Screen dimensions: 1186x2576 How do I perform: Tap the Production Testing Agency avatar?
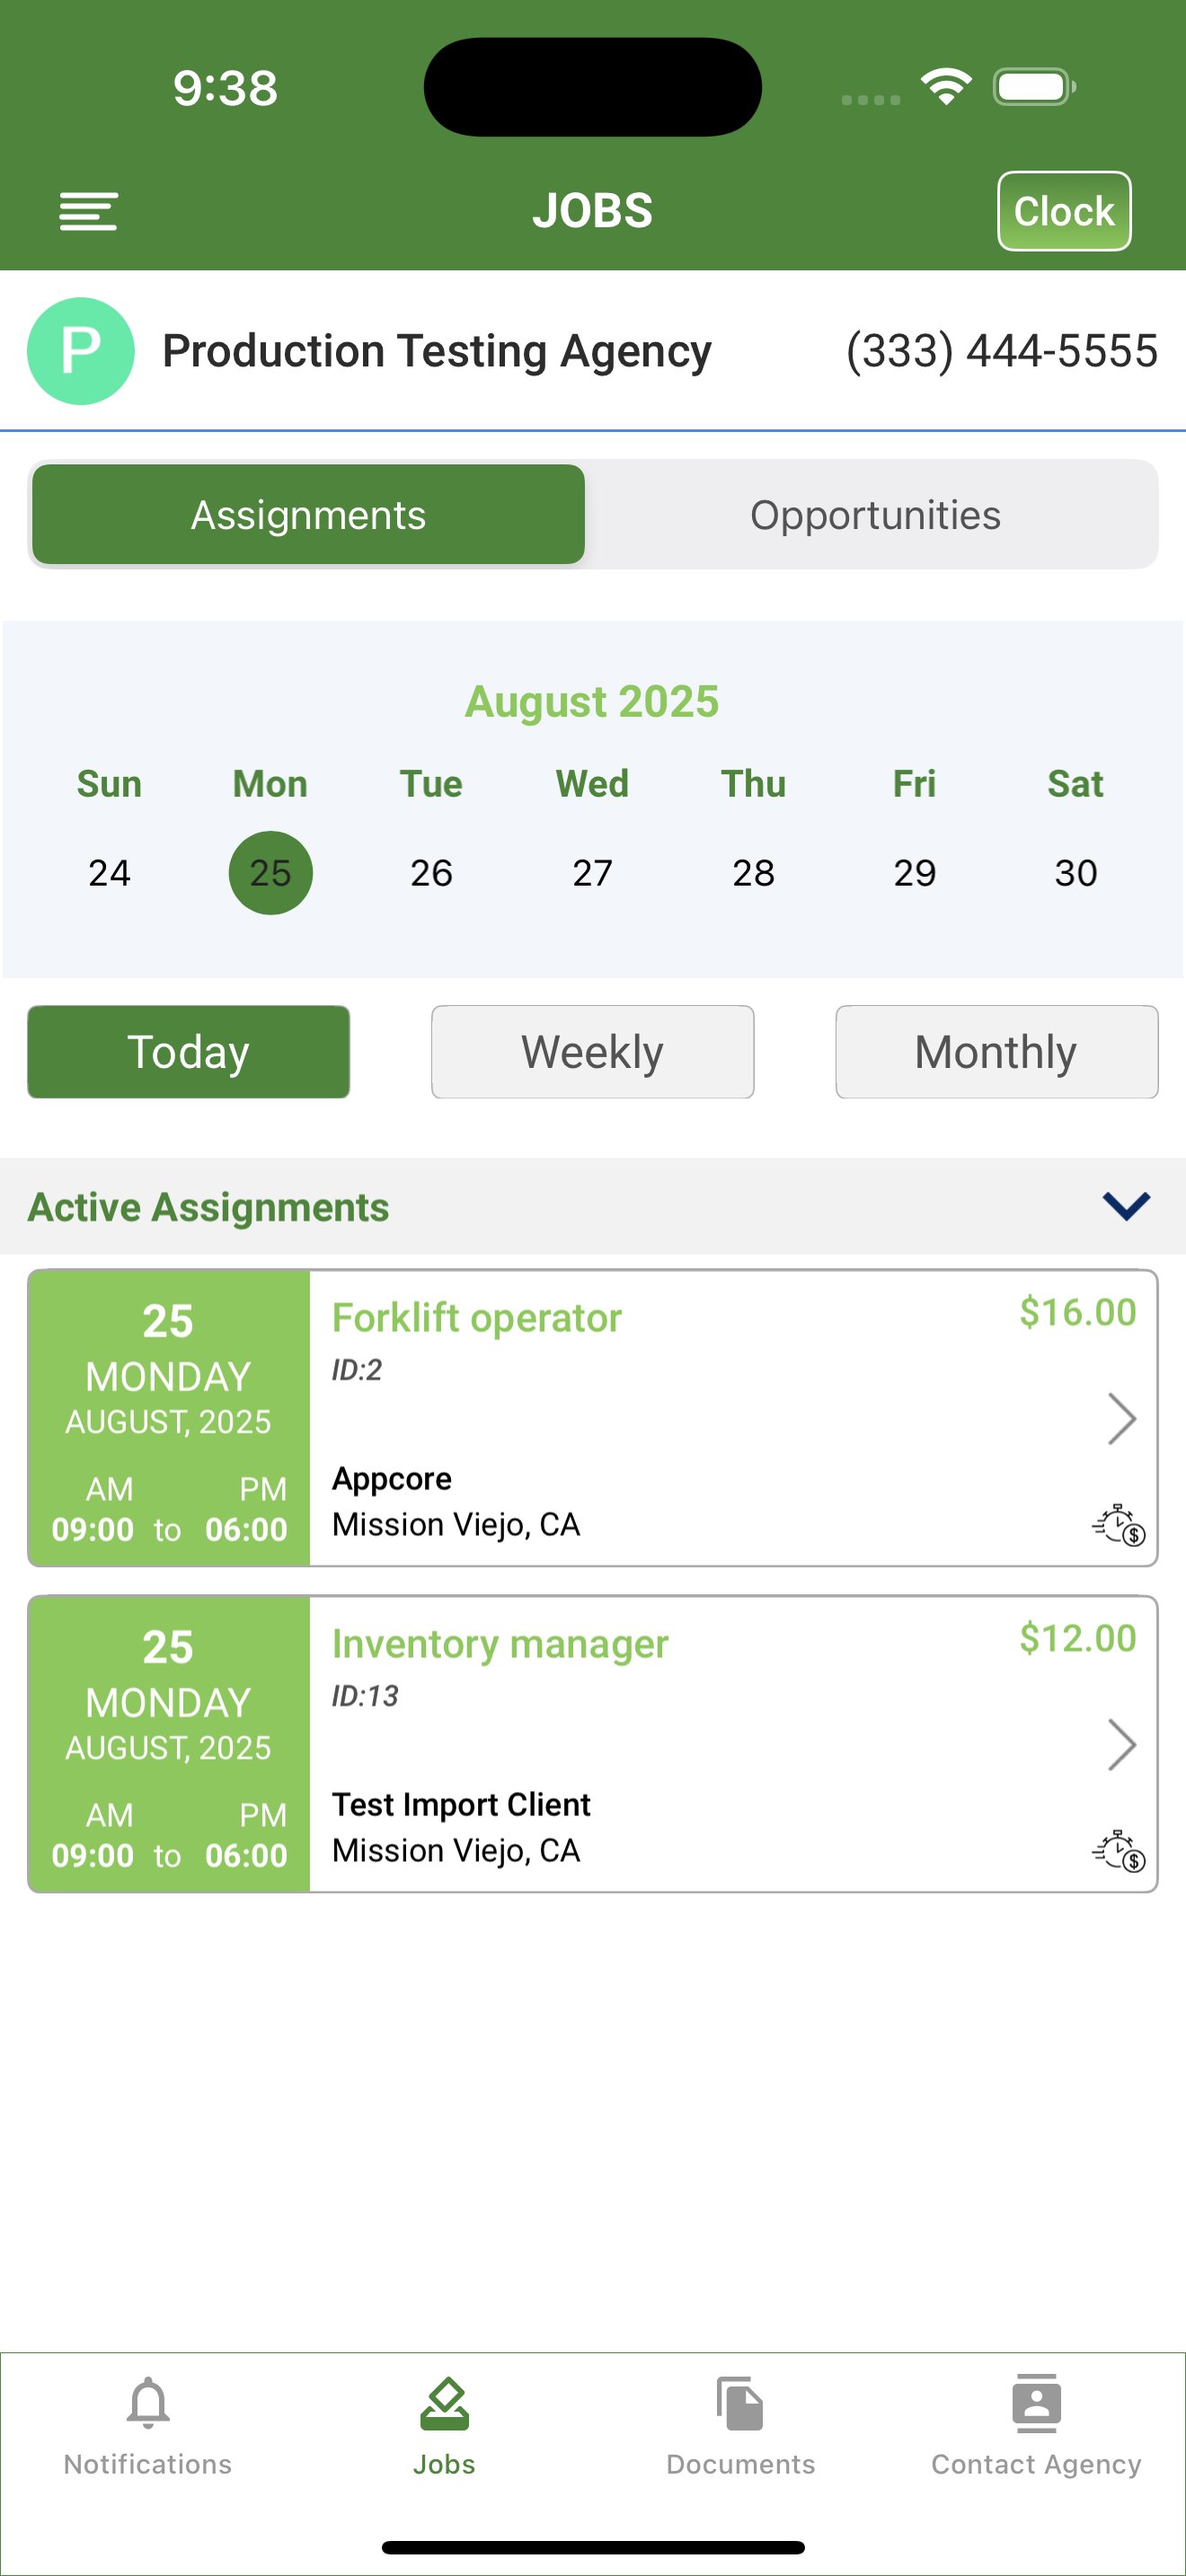click(x=81, y=351)
